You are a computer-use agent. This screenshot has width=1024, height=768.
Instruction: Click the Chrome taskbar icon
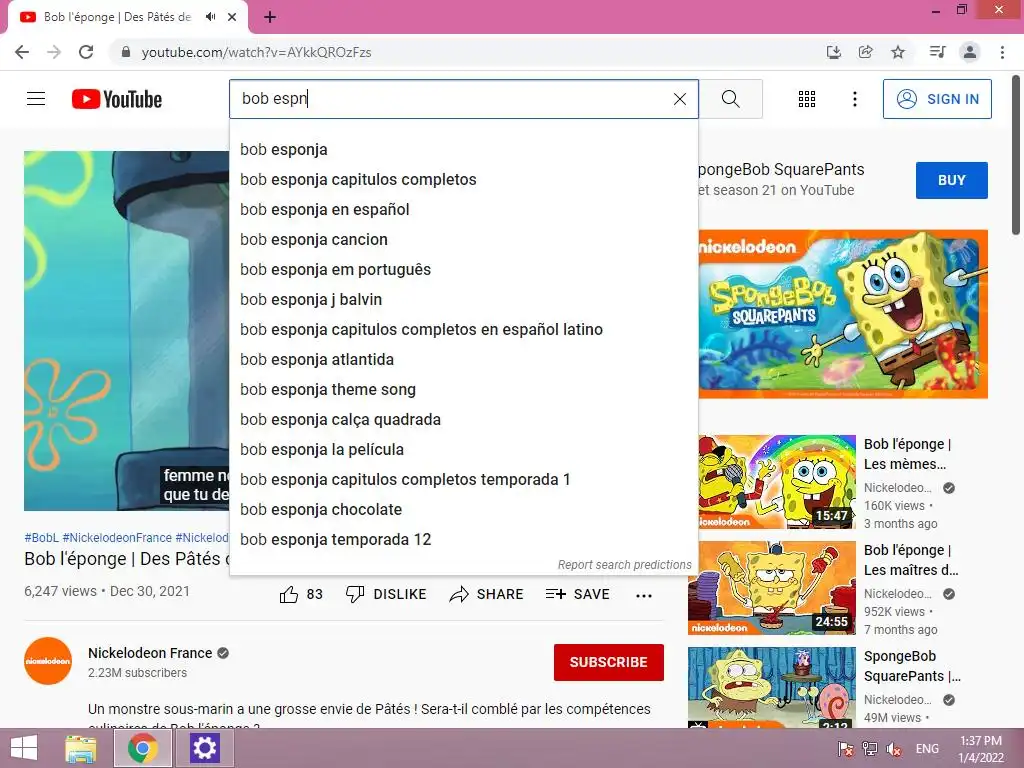[x=142, y=748]
